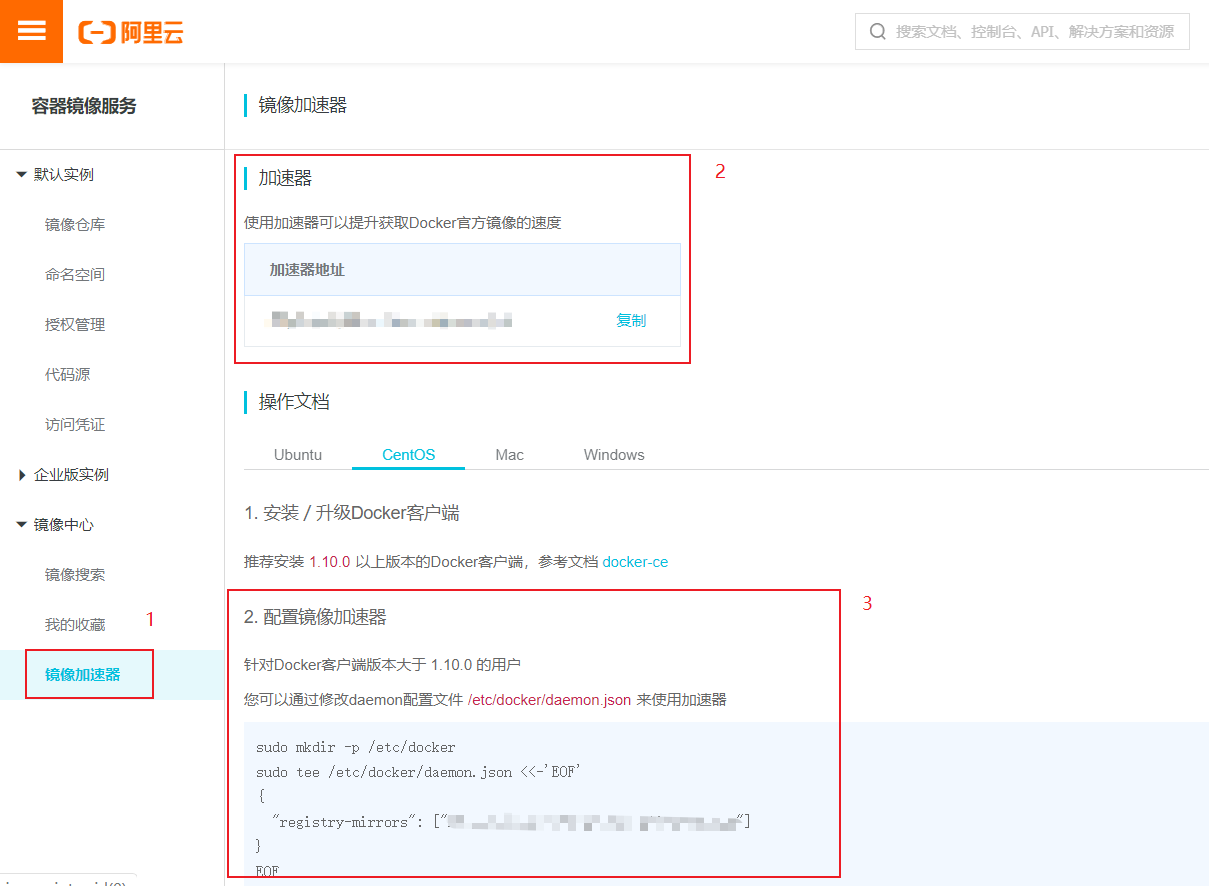Switch to the CentOS tab

coord(409,455)
